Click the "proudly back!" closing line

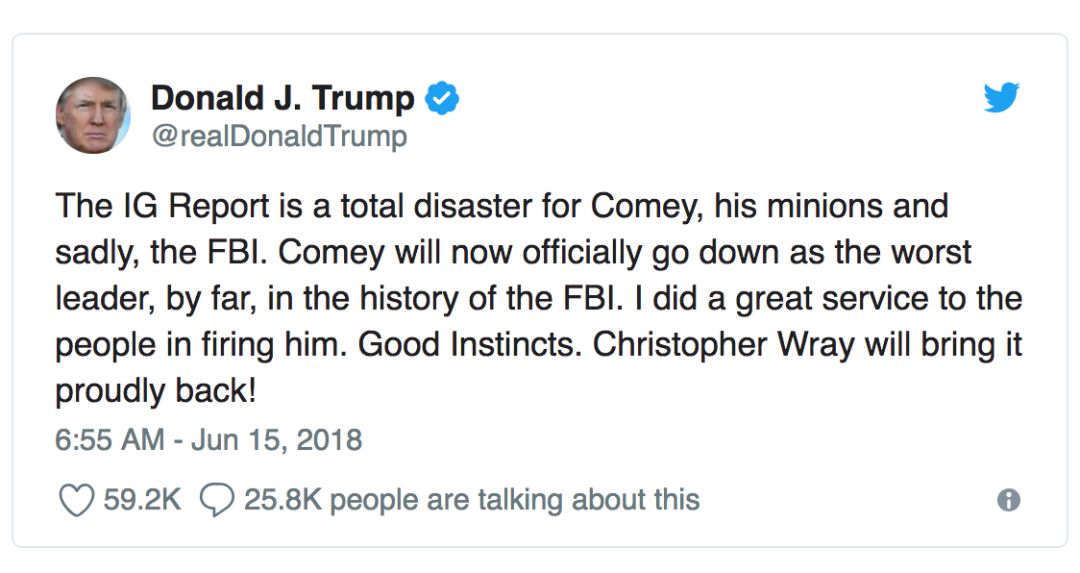pyautogui.click(x=156, y=391)
